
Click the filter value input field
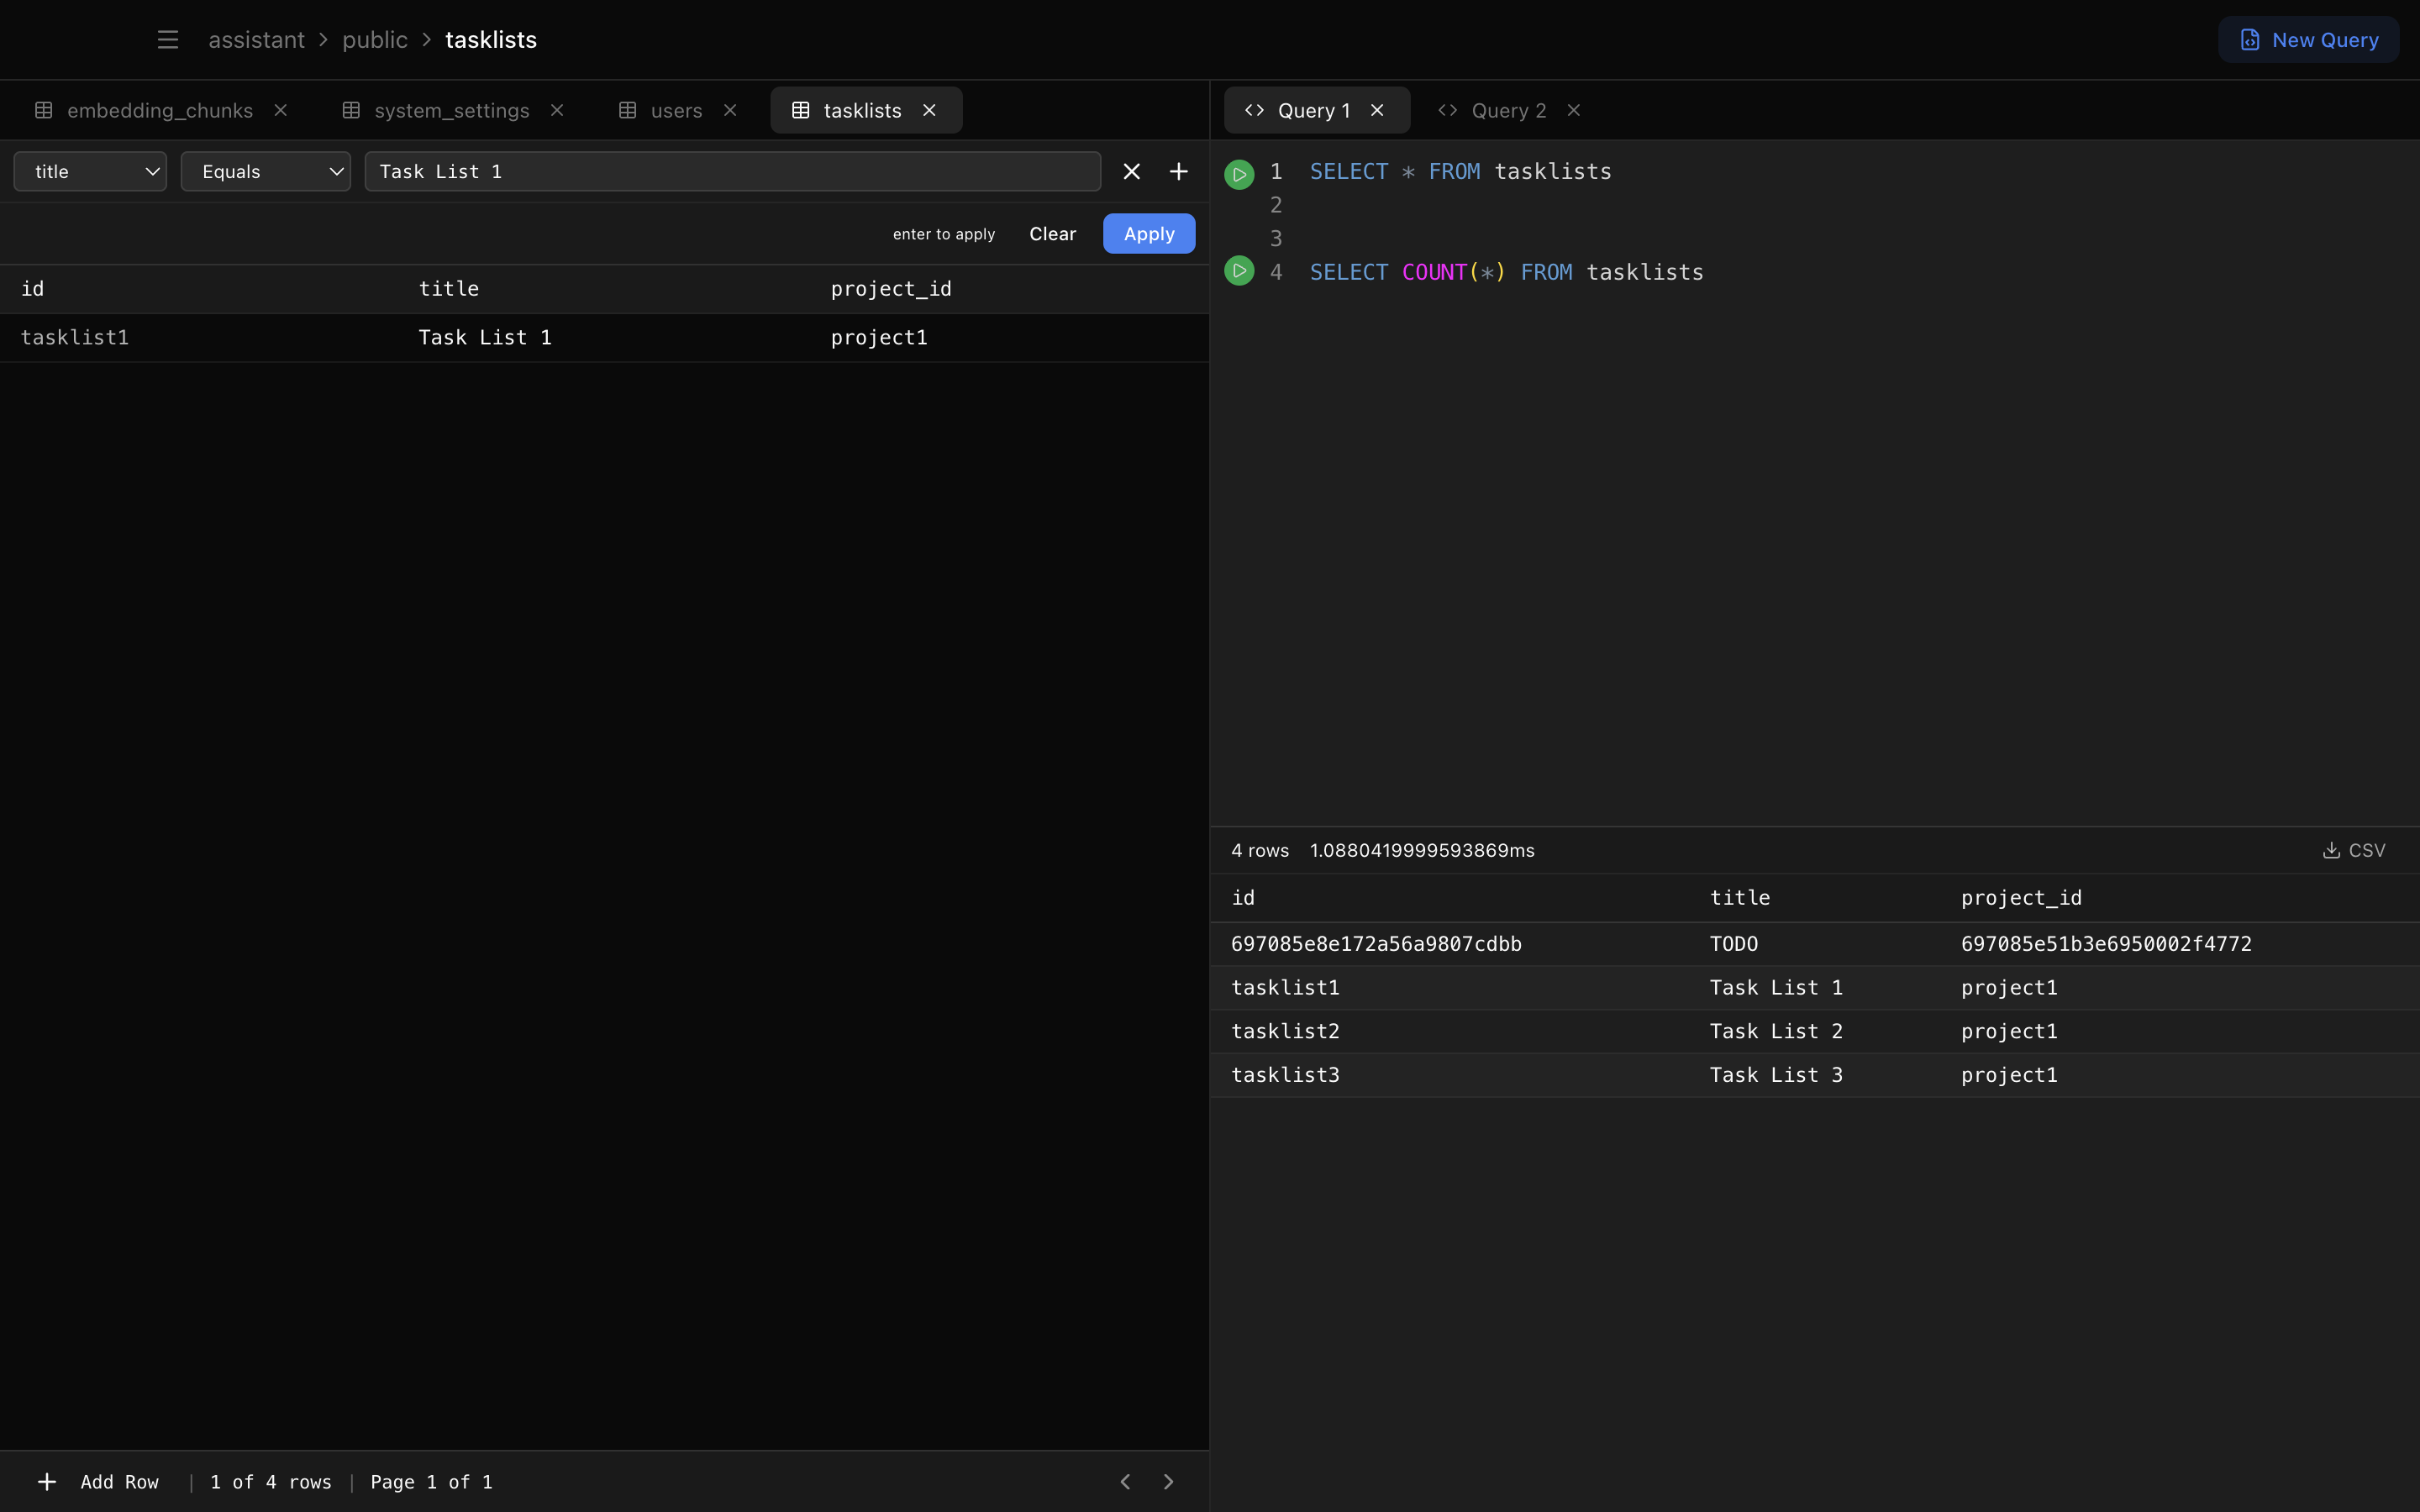(x=732, y=172)
